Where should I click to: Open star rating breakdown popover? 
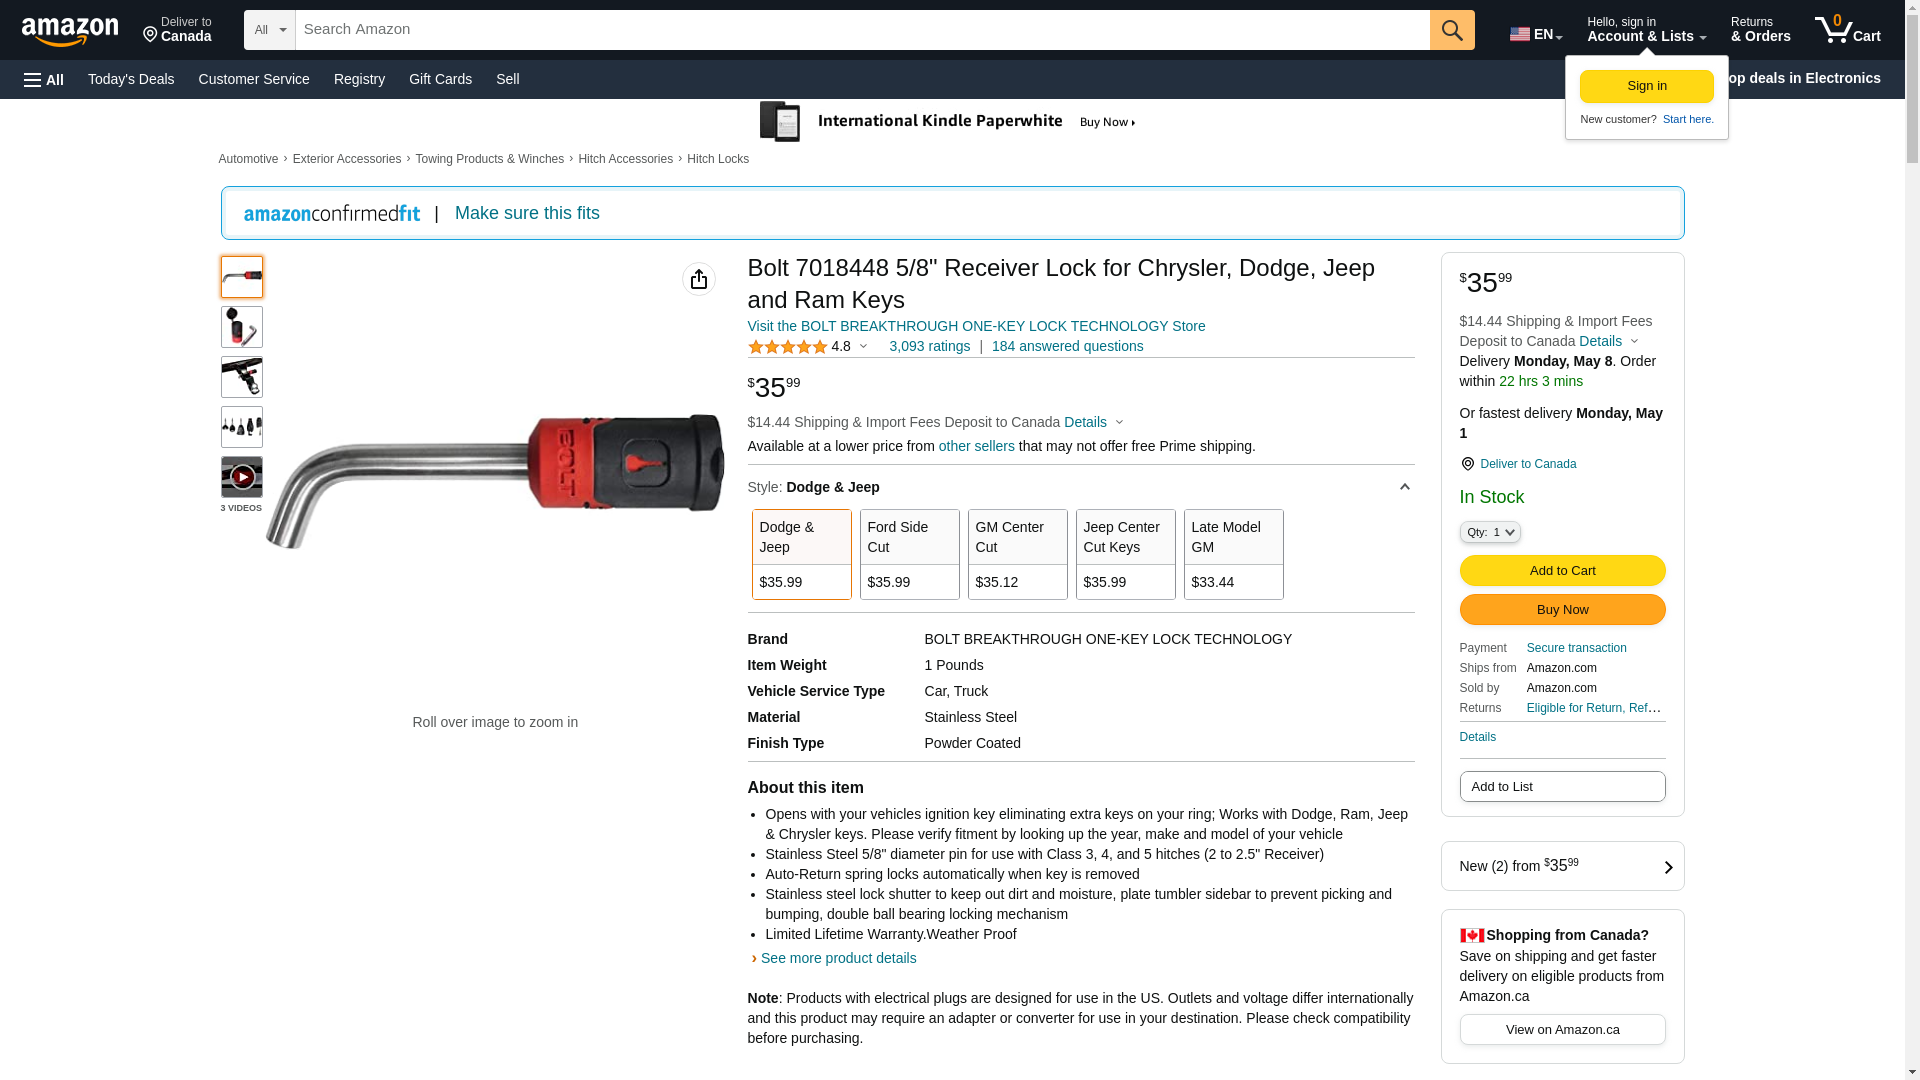[x=808, y=347]
